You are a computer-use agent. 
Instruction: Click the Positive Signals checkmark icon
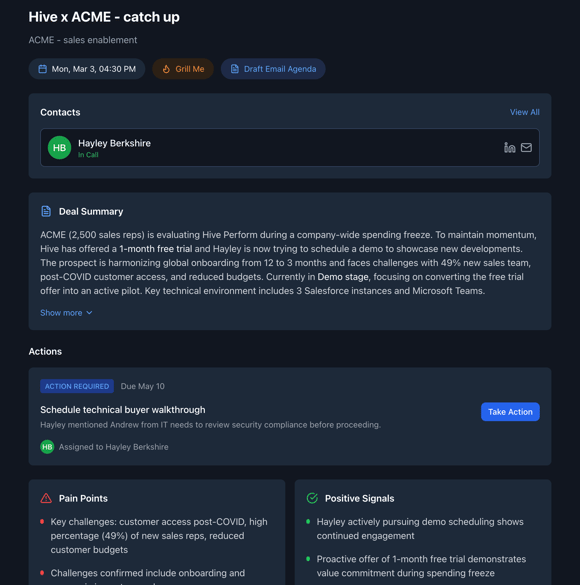[312, 498]
